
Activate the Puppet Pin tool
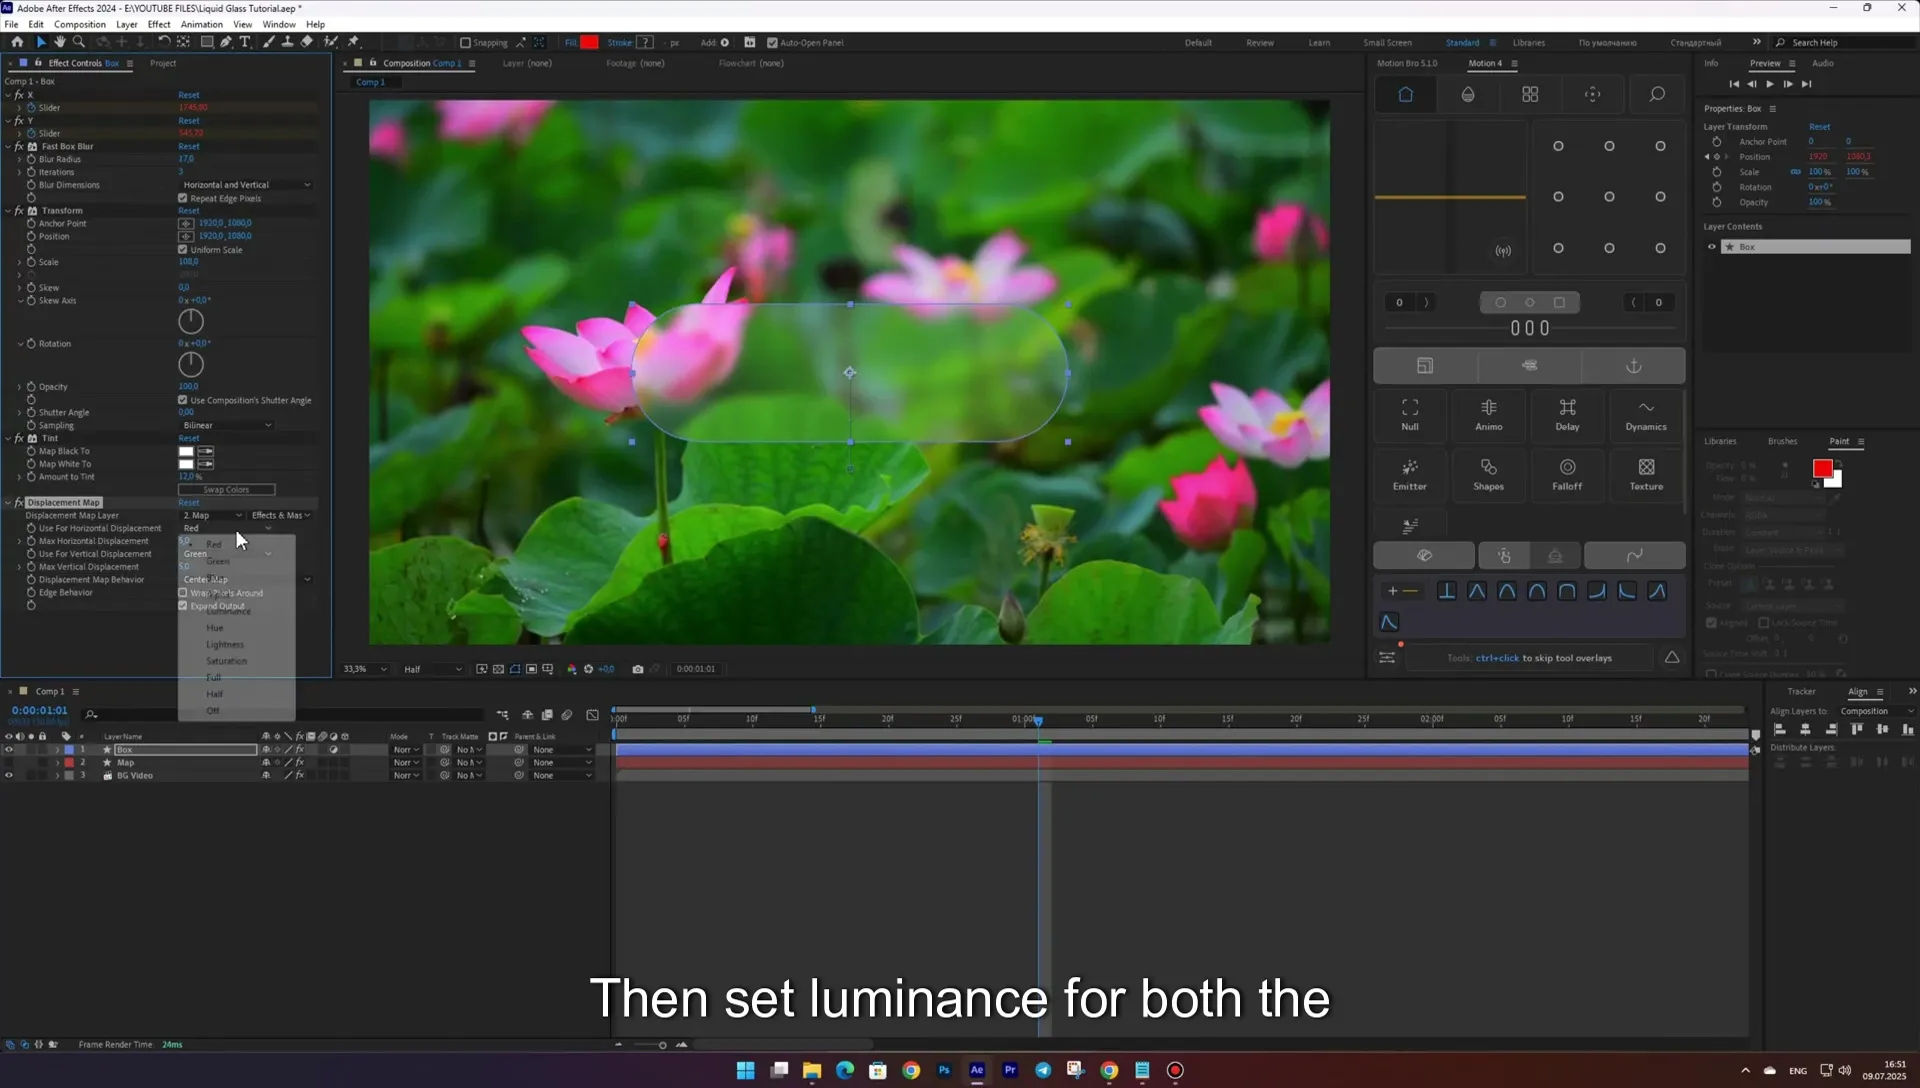[x=353, y=42]
